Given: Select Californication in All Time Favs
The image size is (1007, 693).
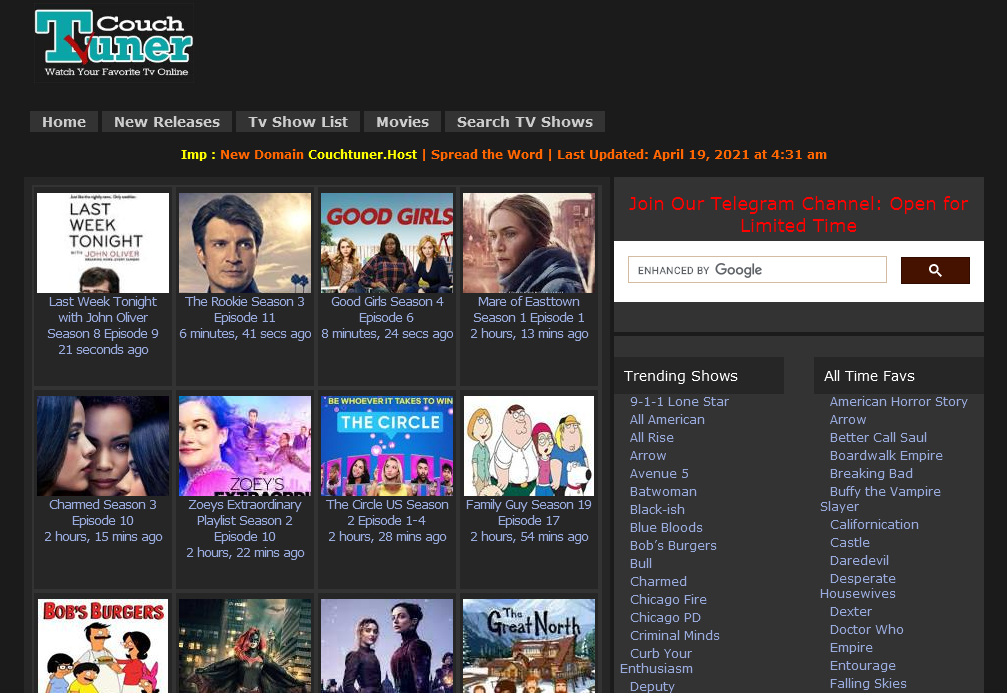Looking at the screenshot, I should pyautogui.click(x=874, y=524).
